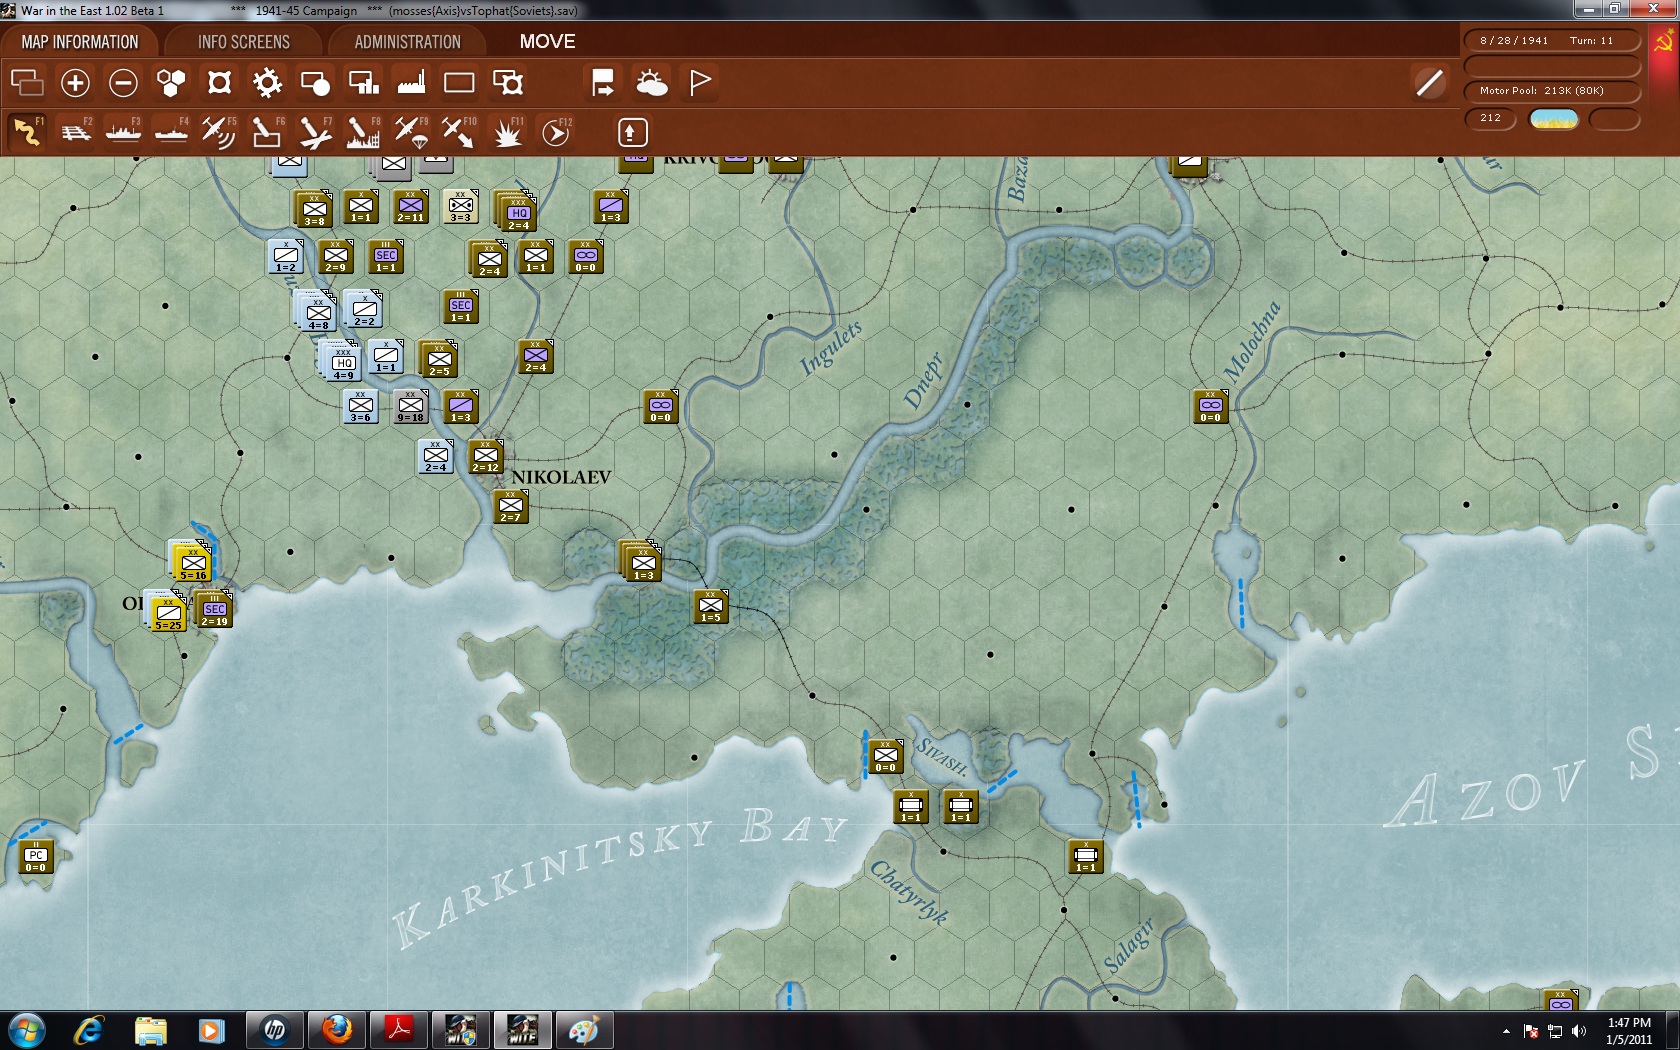Toggle factory locations on the map

[x=411, y=83]
